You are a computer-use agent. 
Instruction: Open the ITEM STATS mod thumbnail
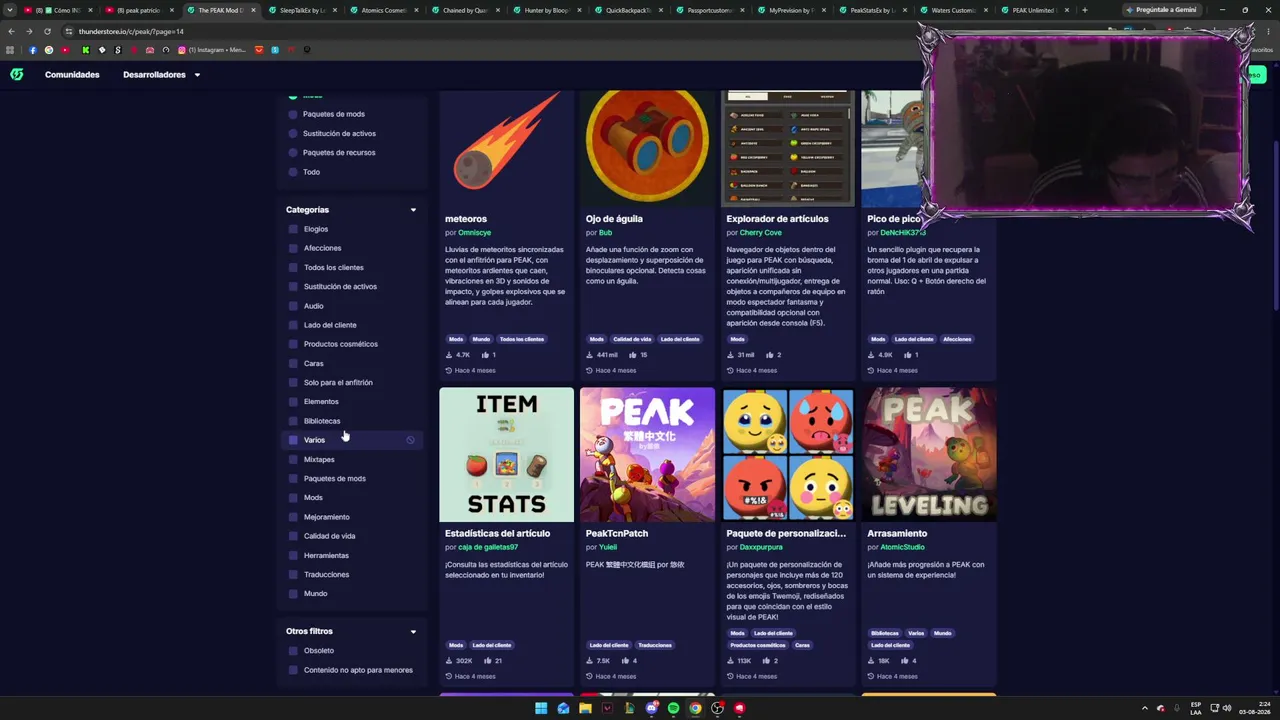506,455
